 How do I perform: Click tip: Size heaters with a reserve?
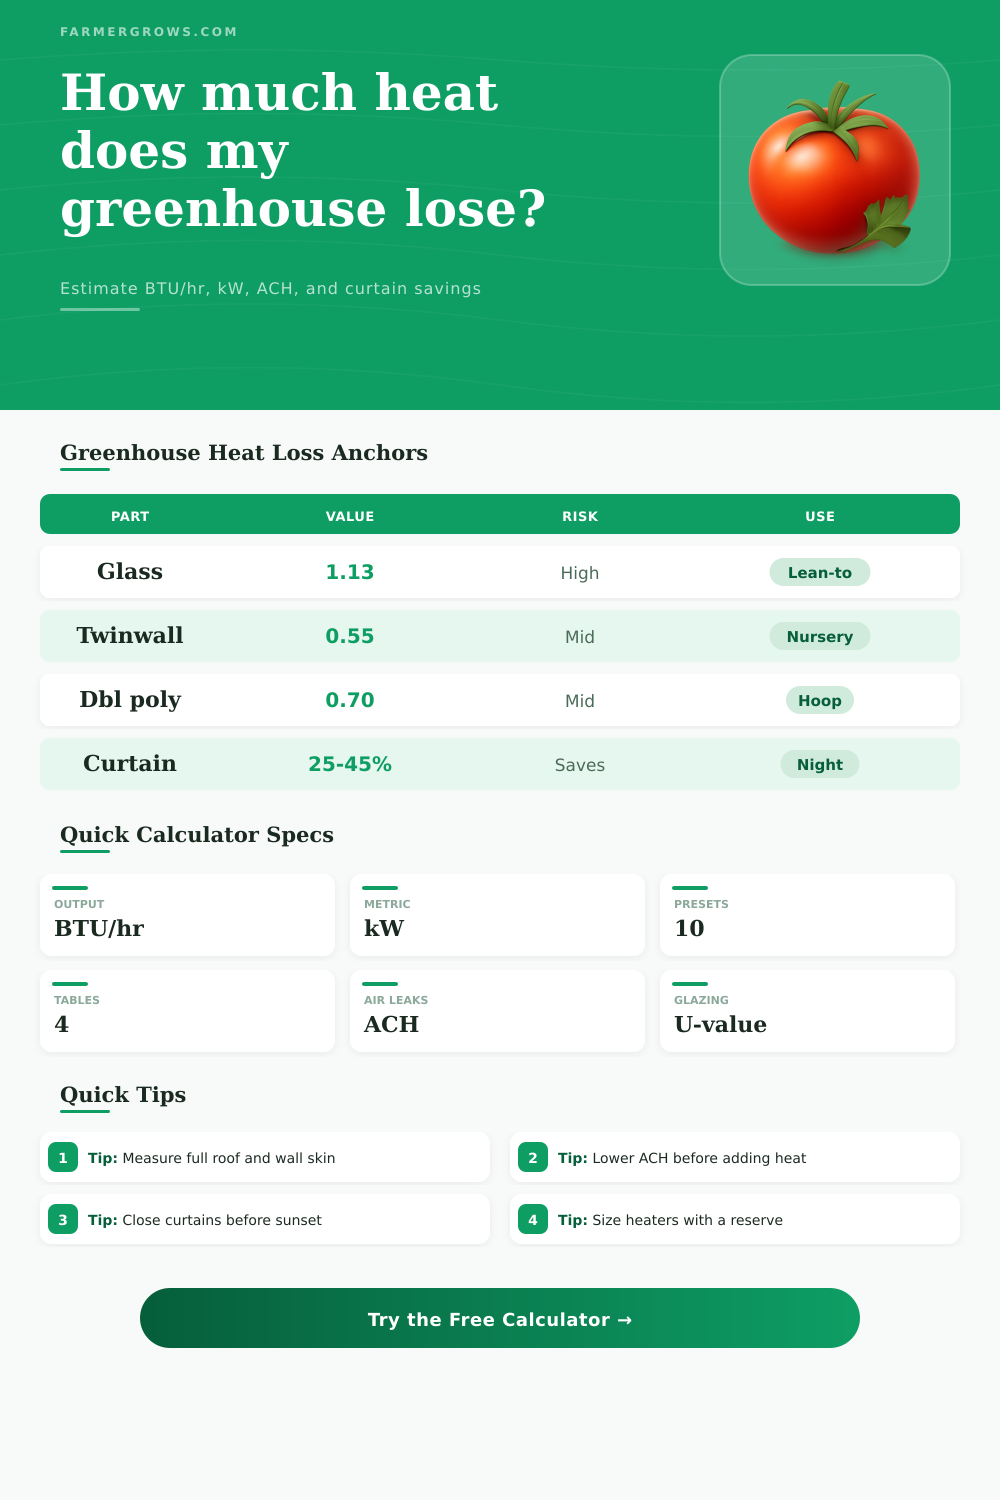tap(735, 1219)
